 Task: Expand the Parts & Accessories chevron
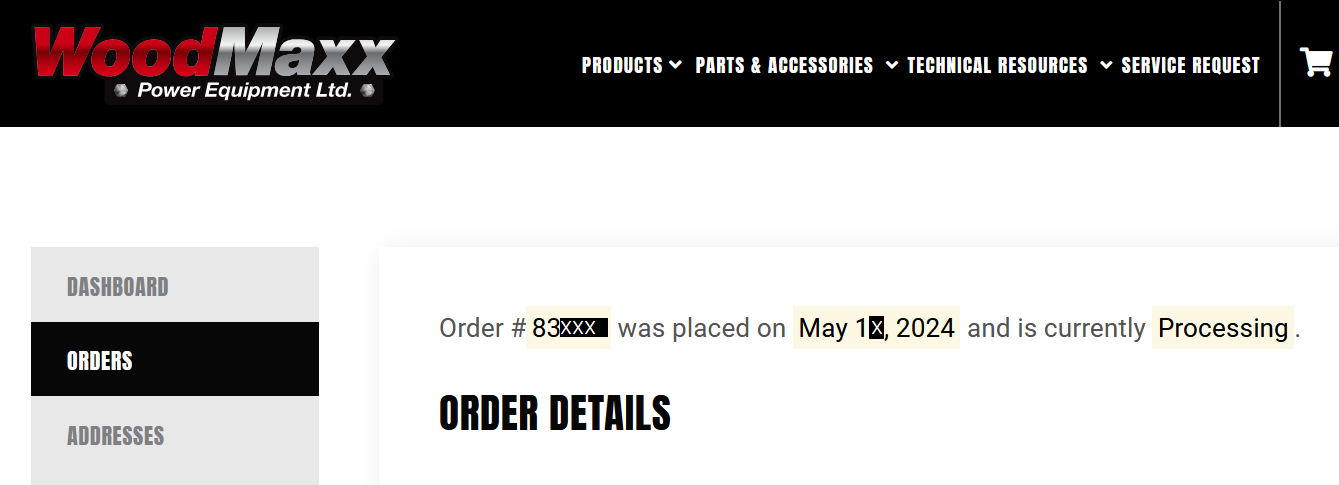[x=892, y=66]
